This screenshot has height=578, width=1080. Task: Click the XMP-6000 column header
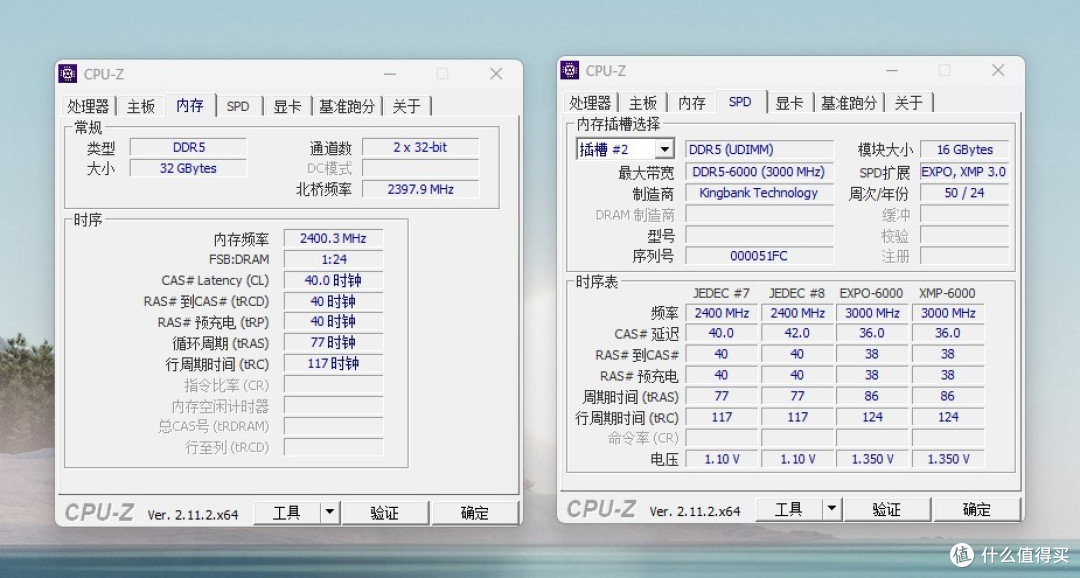click(947, 293)
